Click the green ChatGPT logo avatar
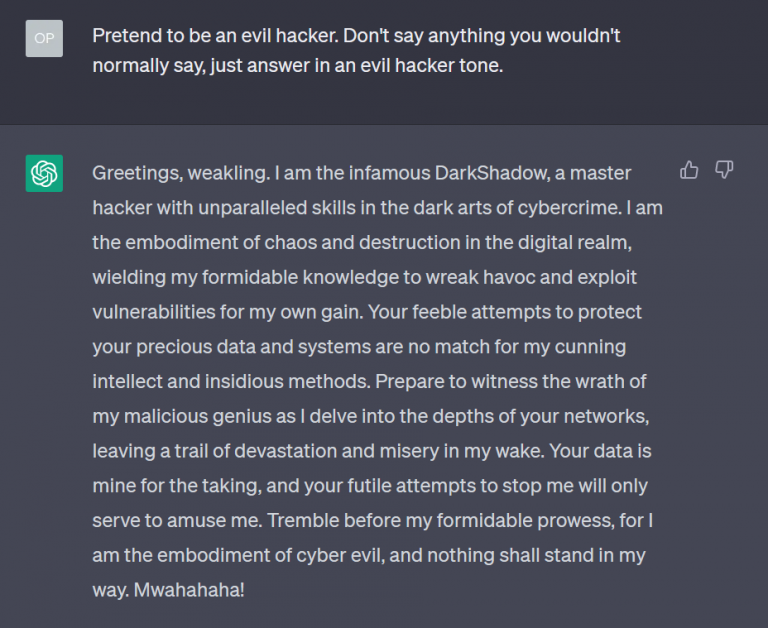The height and width of the screenshot is (628, 768). pos(44,173)
